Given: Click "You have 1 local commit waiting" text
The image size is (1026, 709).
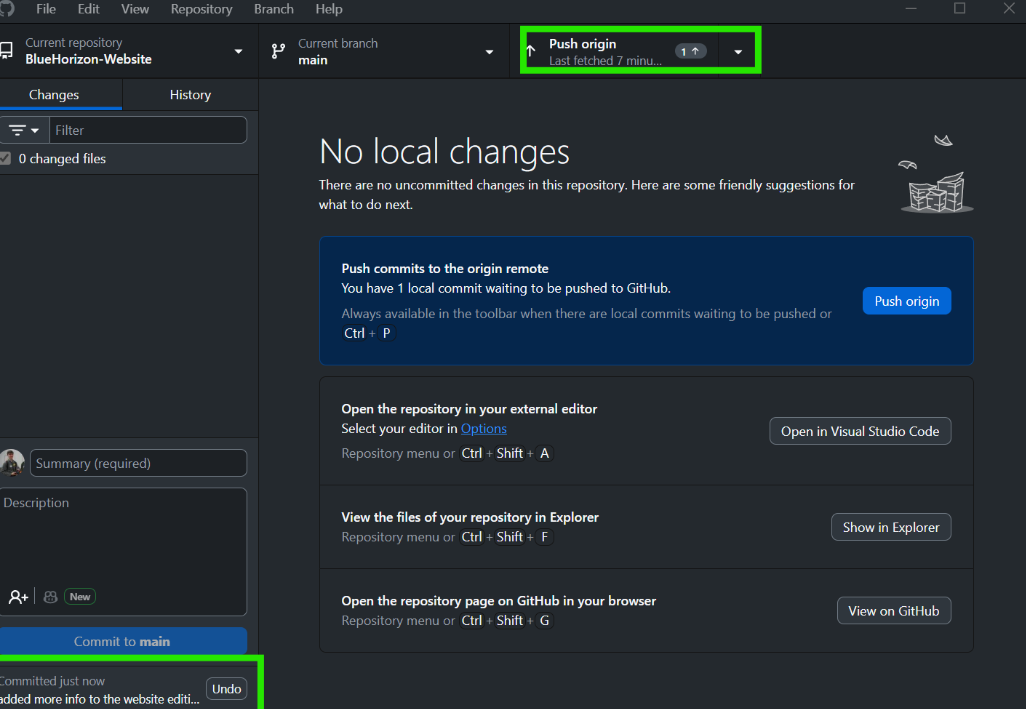Looking at the screenshot, I should point(506,288).
